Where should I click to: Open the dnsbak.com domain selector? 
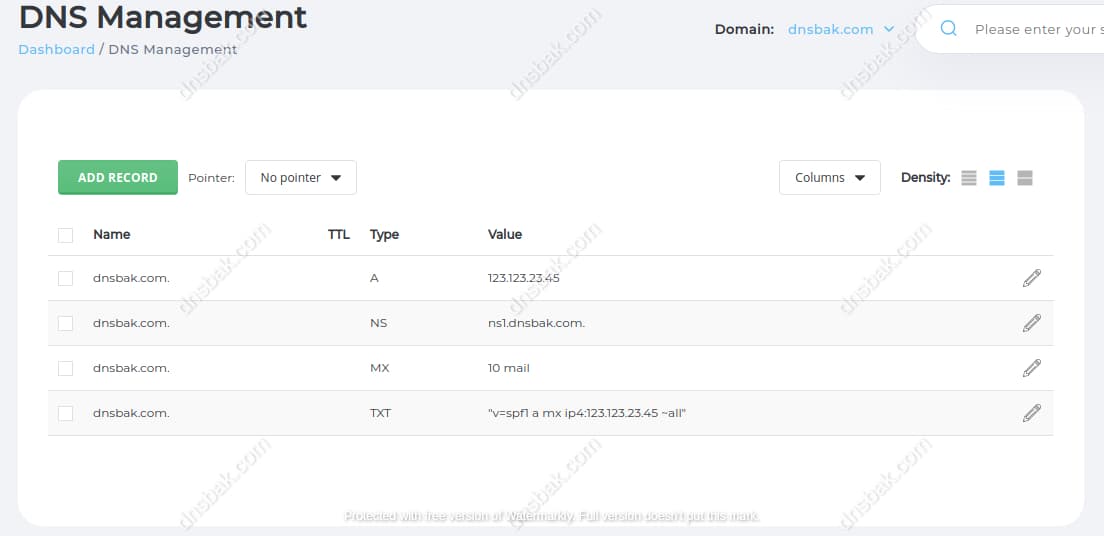pyautogui.click(x=840, y=29)
